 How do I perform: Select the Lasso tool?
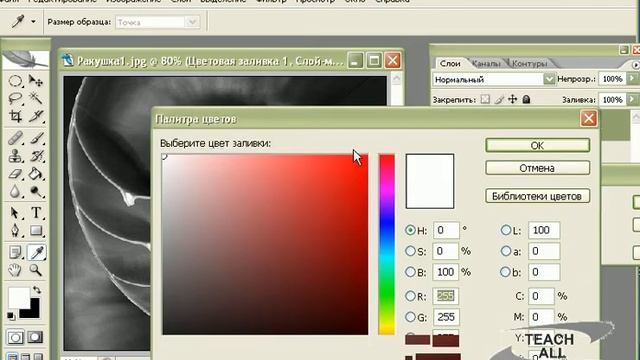pyautogui.click(x=15, y=98)
